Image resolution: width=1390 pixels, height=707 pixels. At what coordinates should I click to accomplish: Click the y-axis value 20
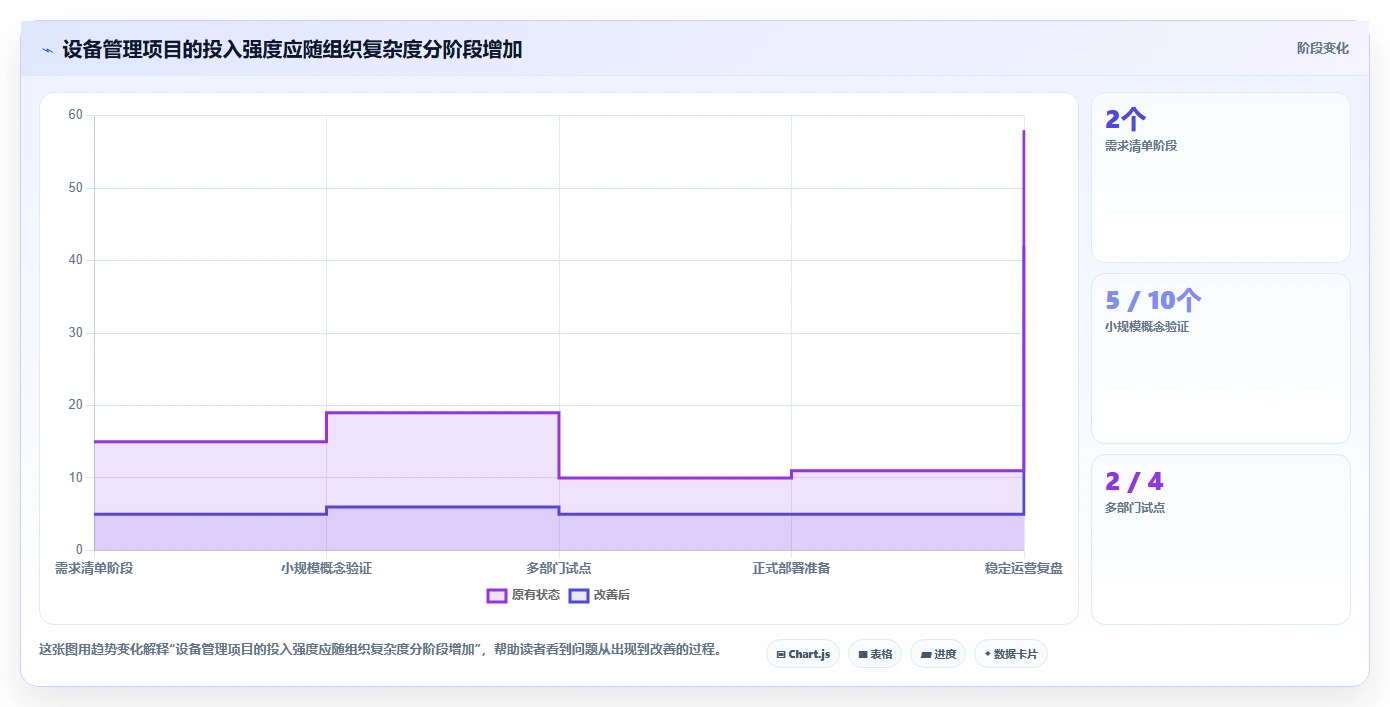(x=76, y=405)
